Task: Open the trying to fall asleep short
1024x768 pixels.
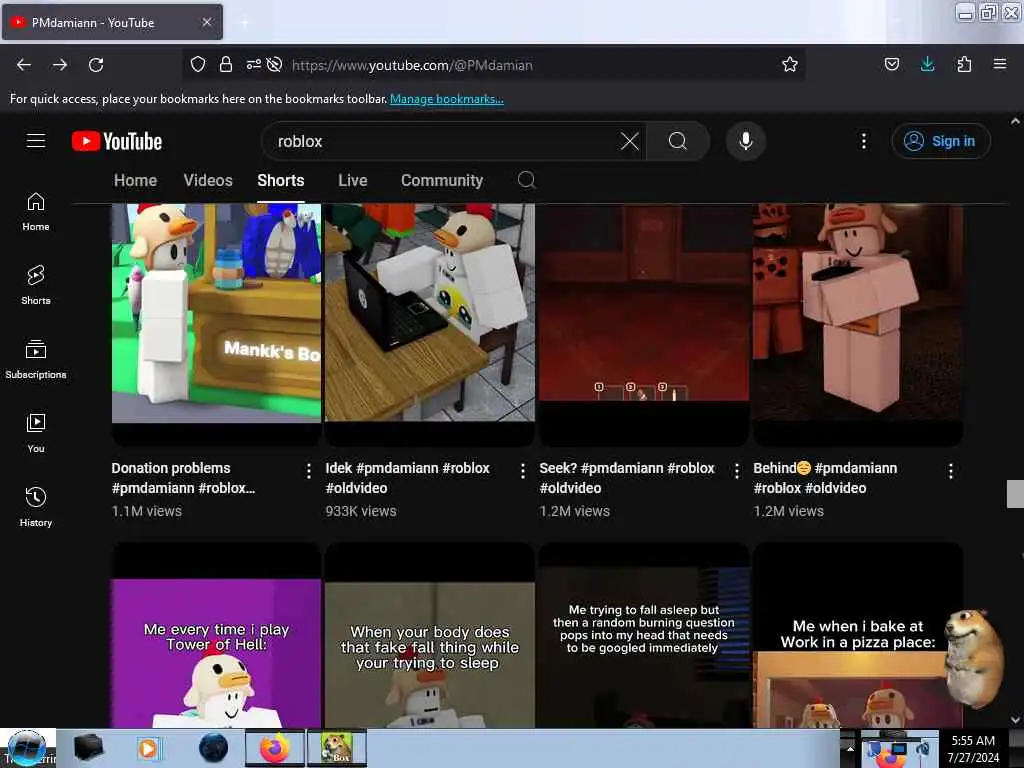Action: (644, 635)
